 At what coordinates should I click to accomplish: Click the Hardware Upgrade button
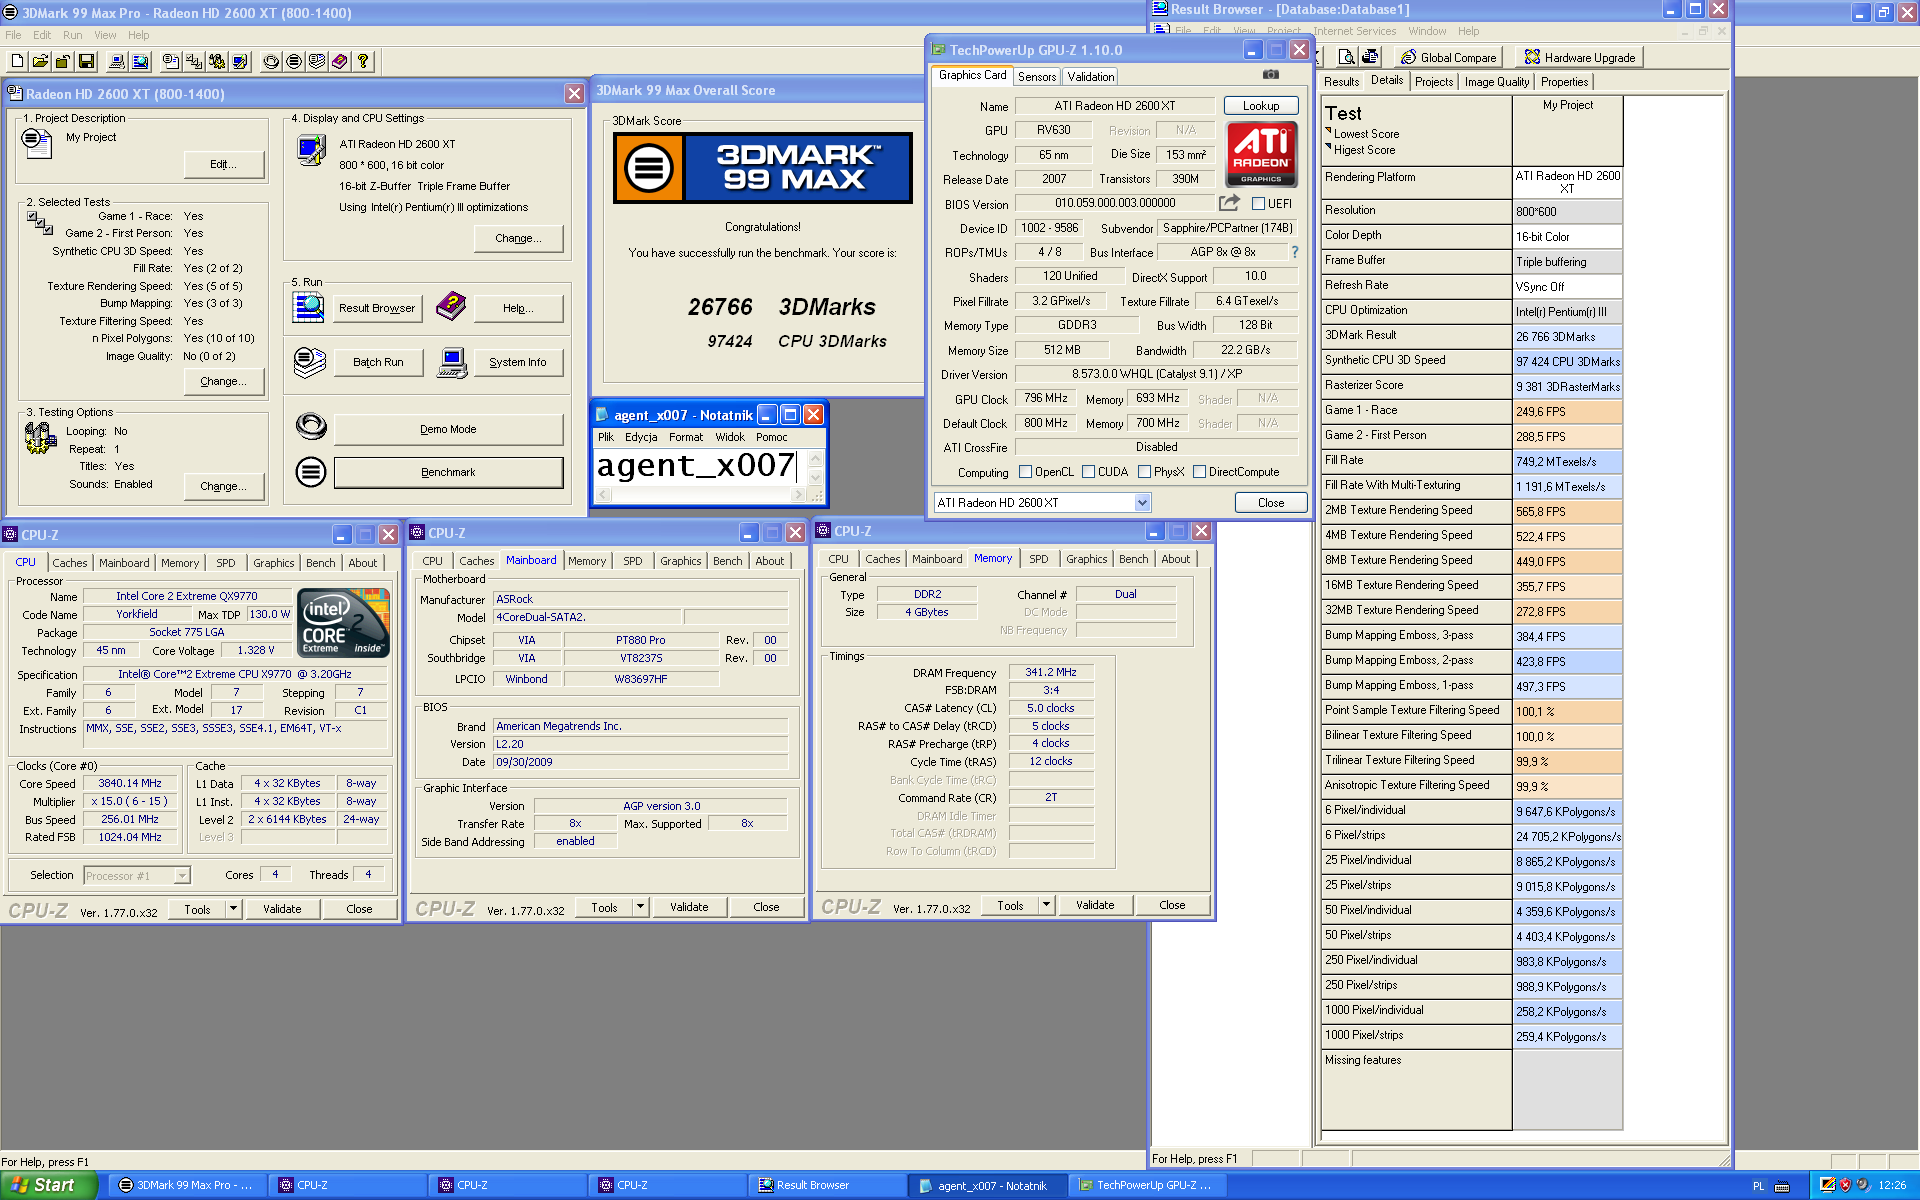tap(1580, 57)
